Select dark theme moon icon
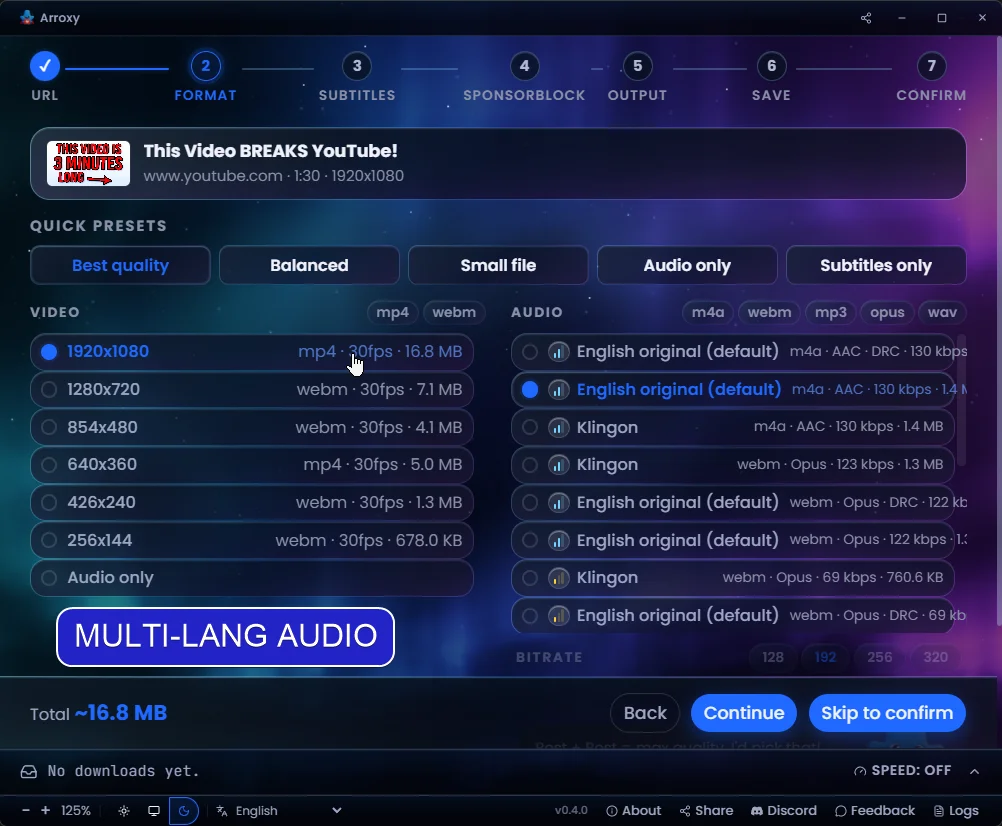The width and height of the screenshot is (1002, 826). tap(184, 811)
